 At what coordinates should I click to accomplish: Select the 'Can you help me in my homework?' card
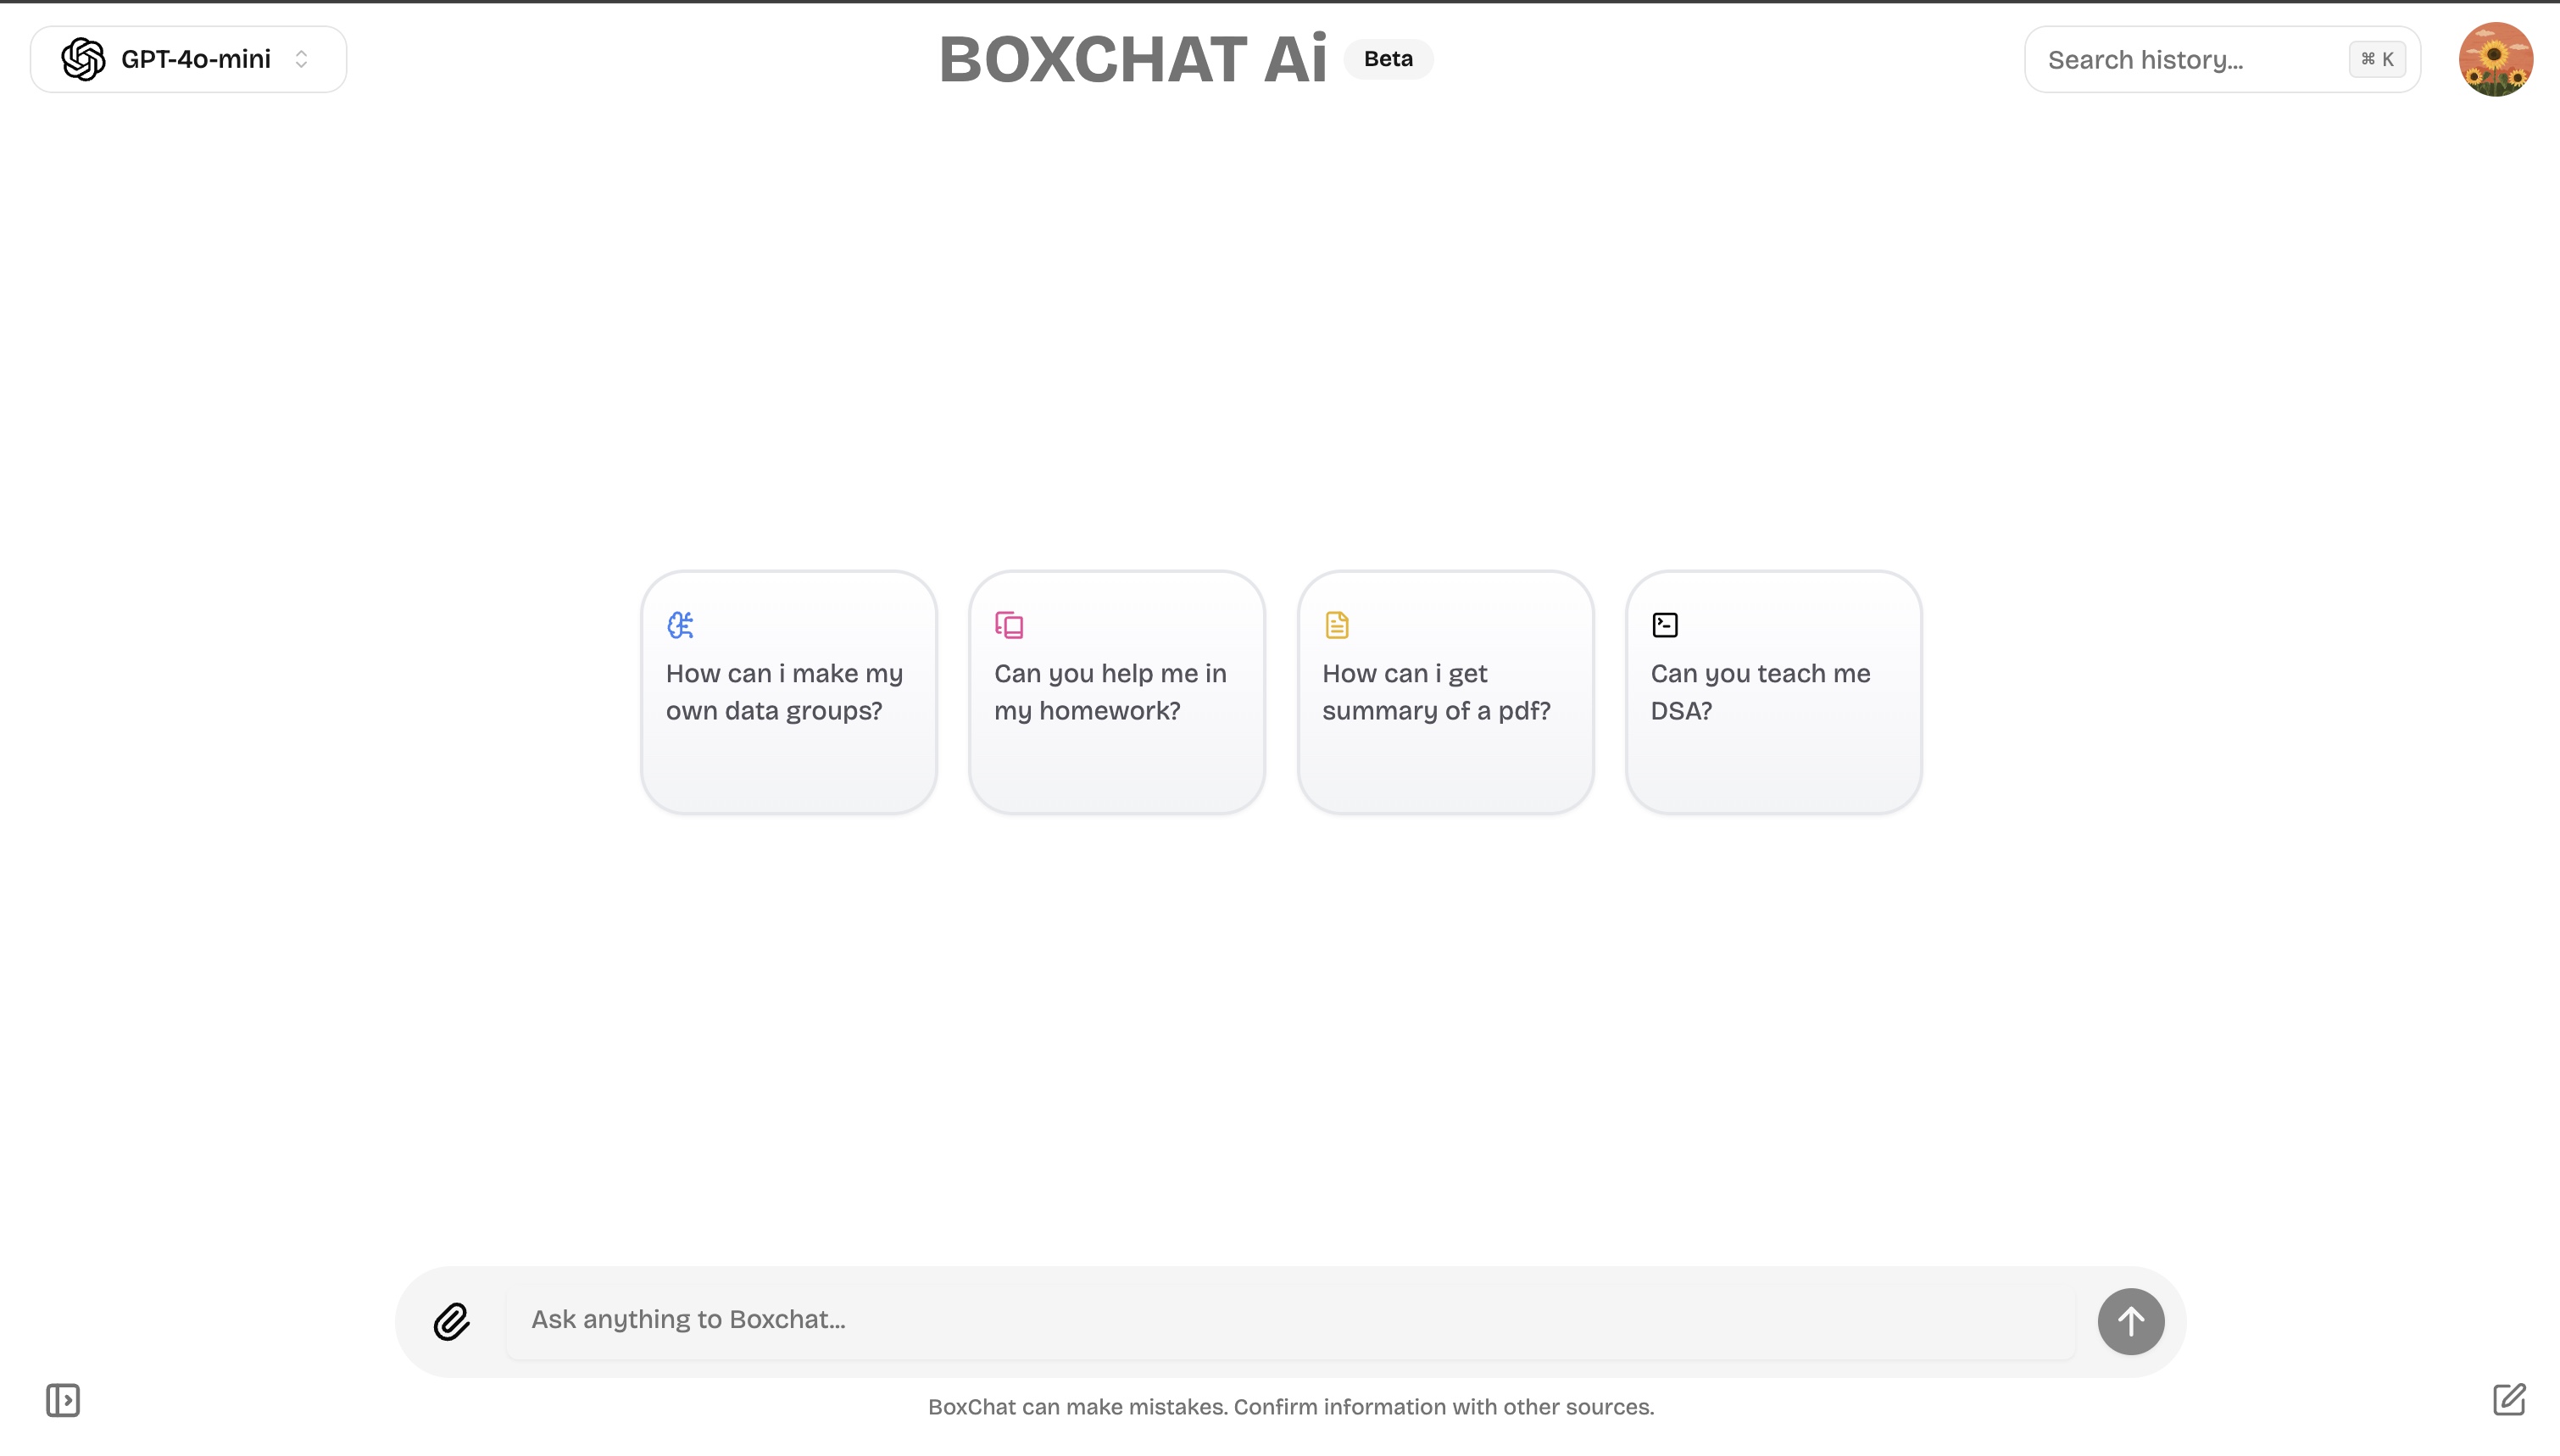(x=1117, y=691)
